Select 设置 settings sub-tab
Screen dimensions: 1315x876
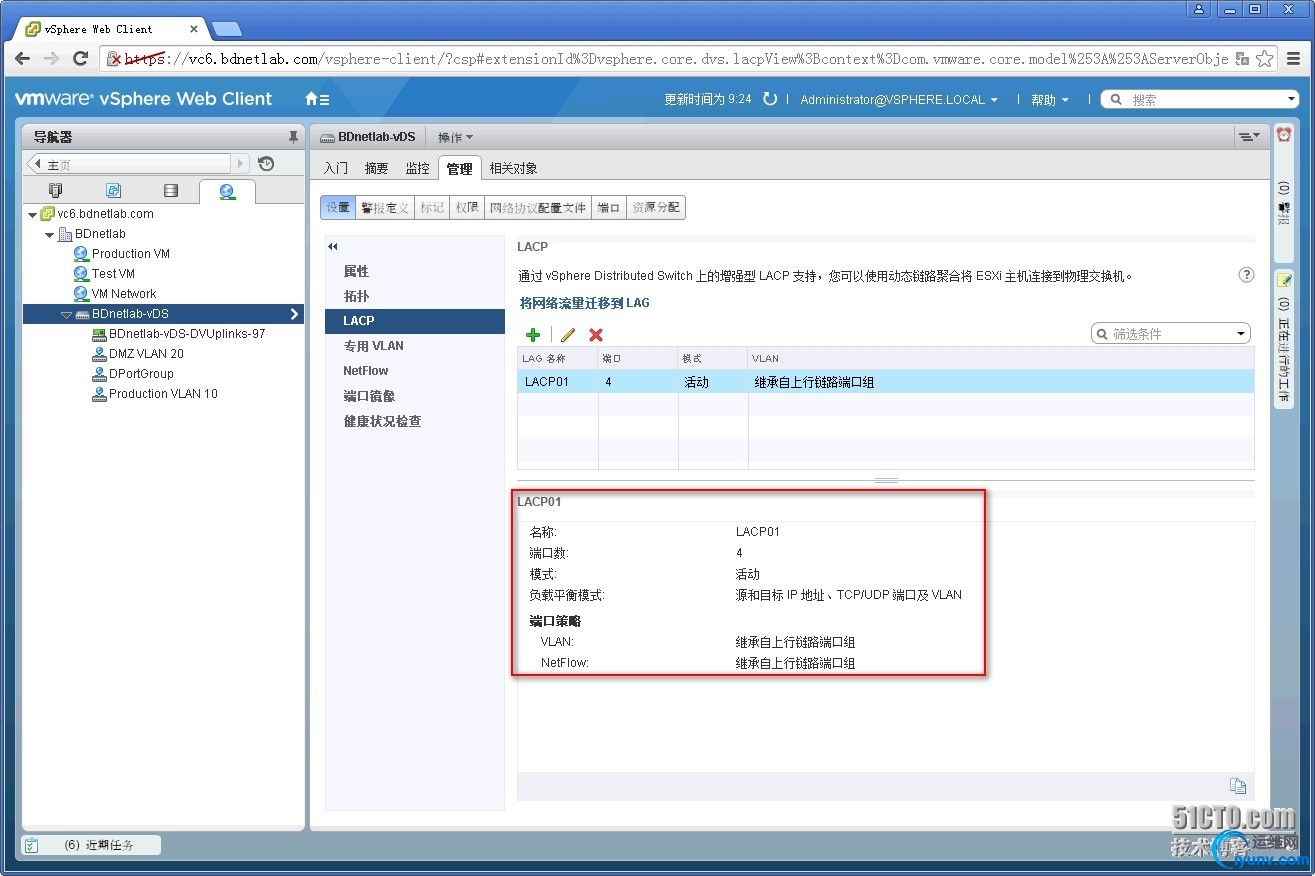pyautogui.click(x=338, y=208)
